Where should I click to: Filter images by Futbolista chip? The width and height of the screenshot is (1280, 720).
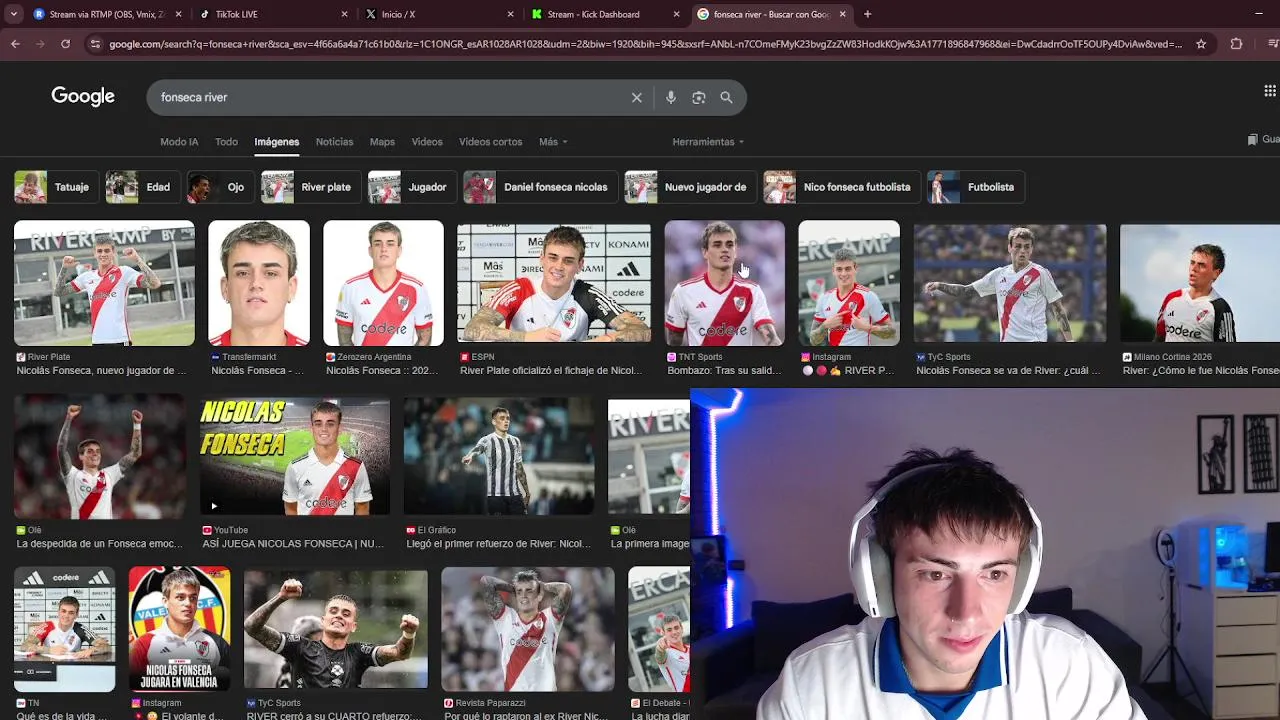tap(976, 187)
